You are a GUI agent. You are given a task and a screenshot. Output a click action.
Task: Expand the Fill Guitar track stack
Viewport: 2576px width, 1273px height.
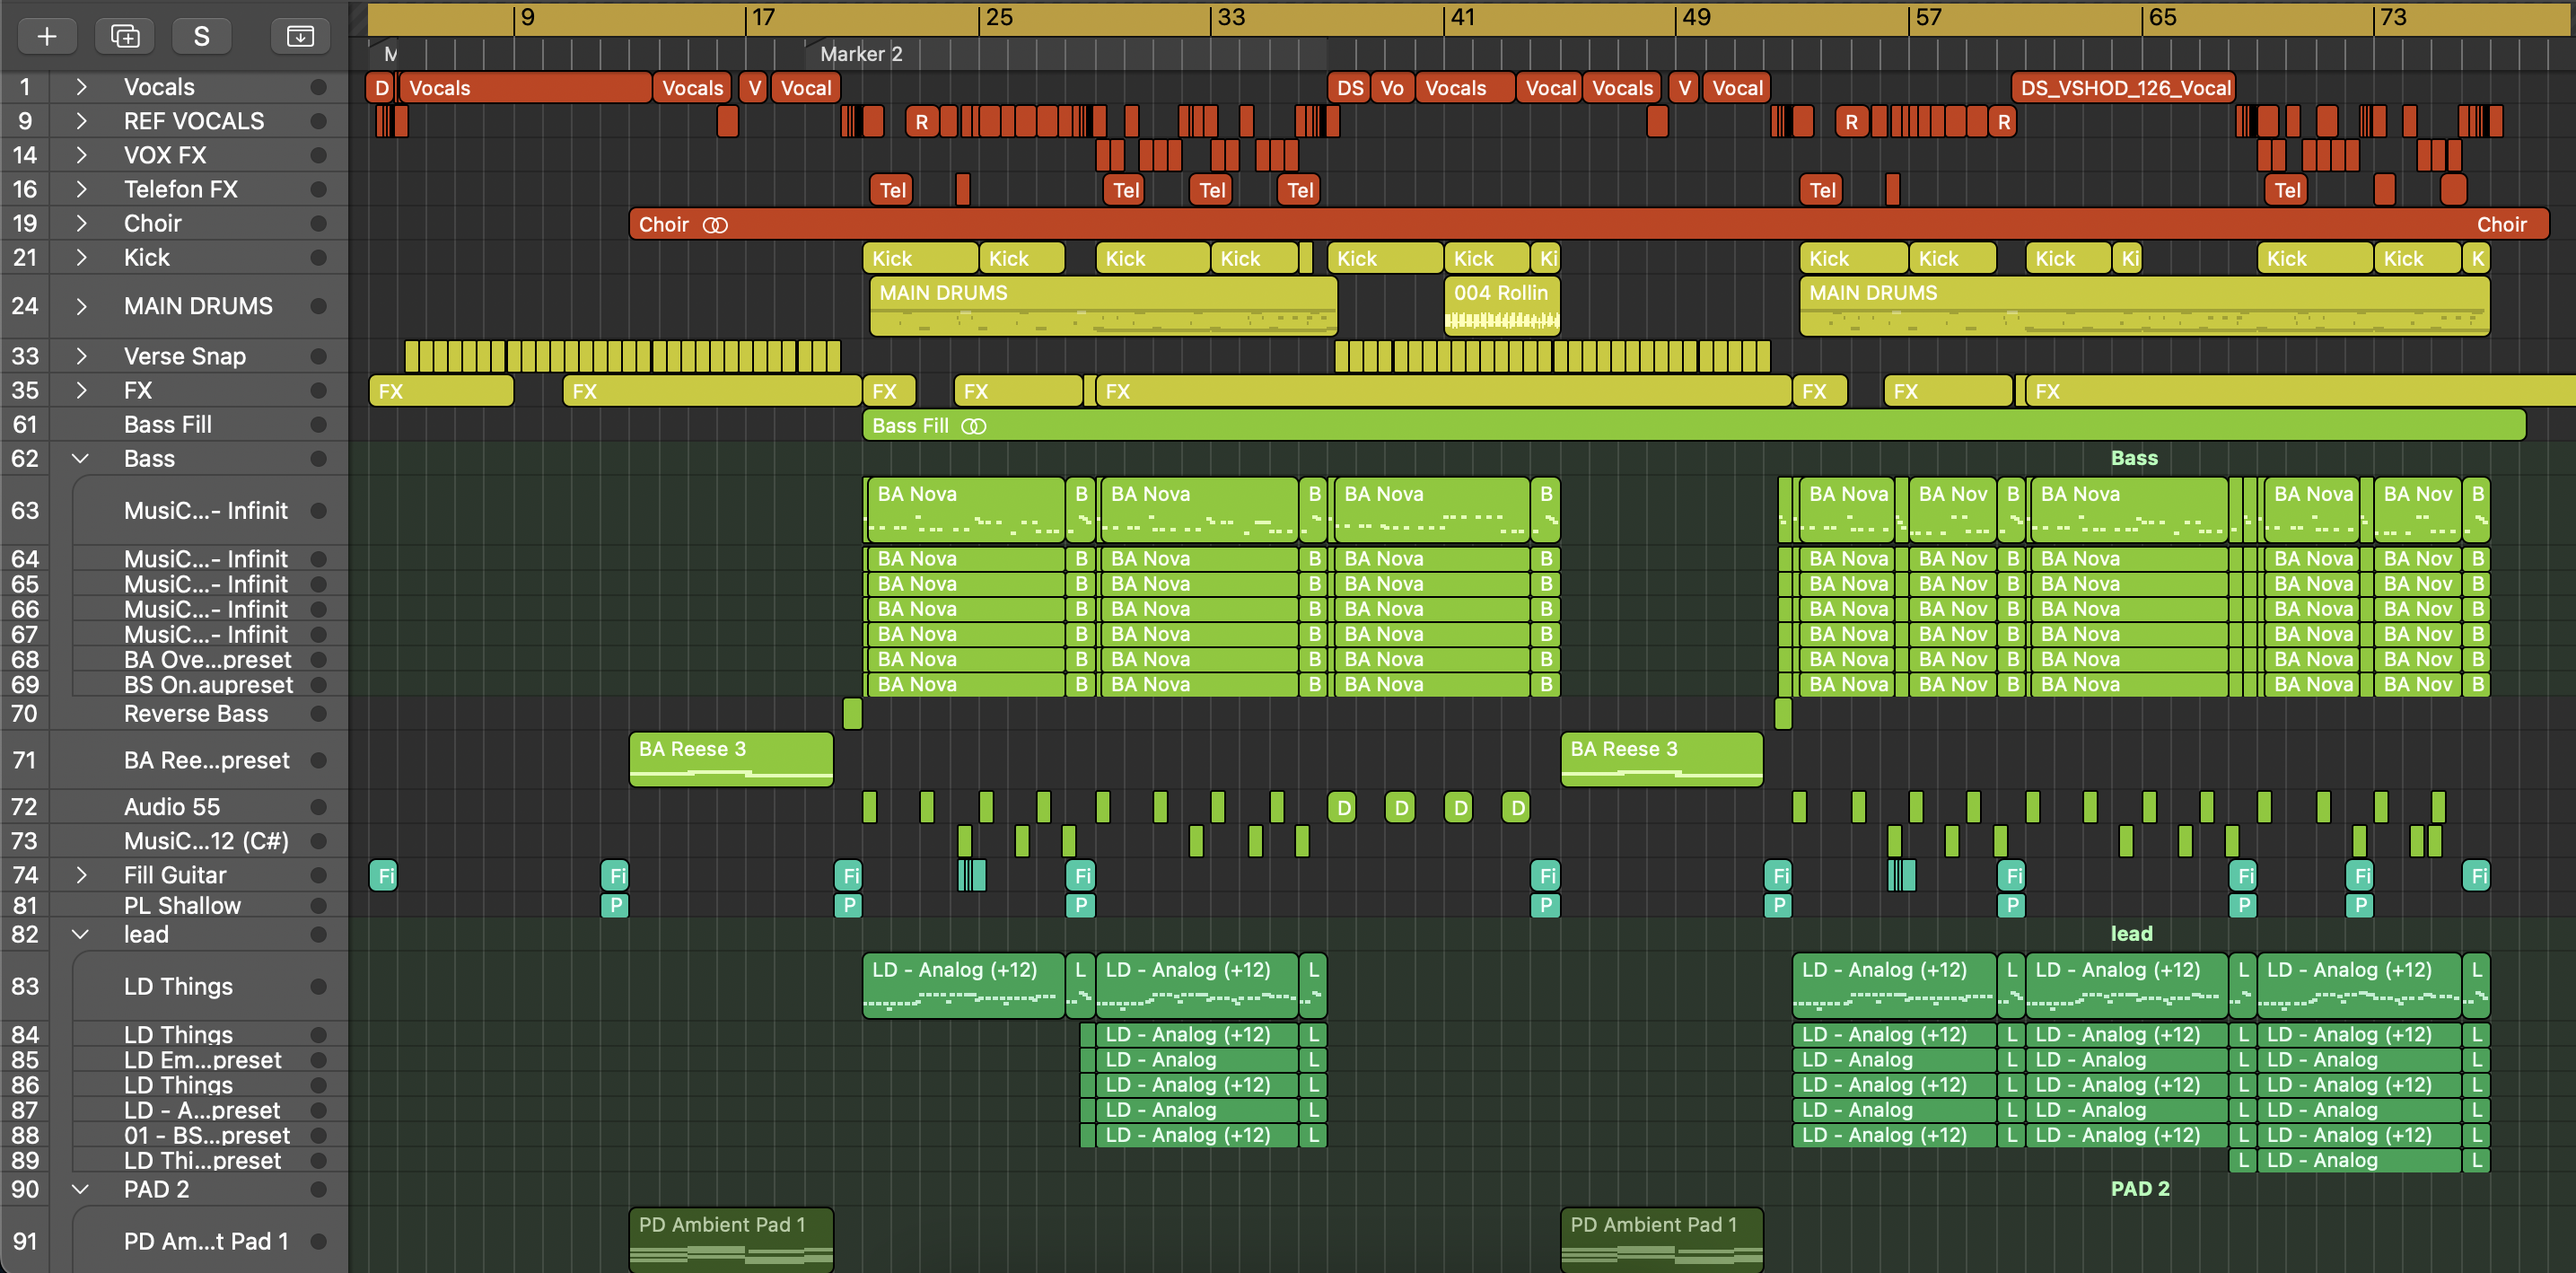point(81,876)
